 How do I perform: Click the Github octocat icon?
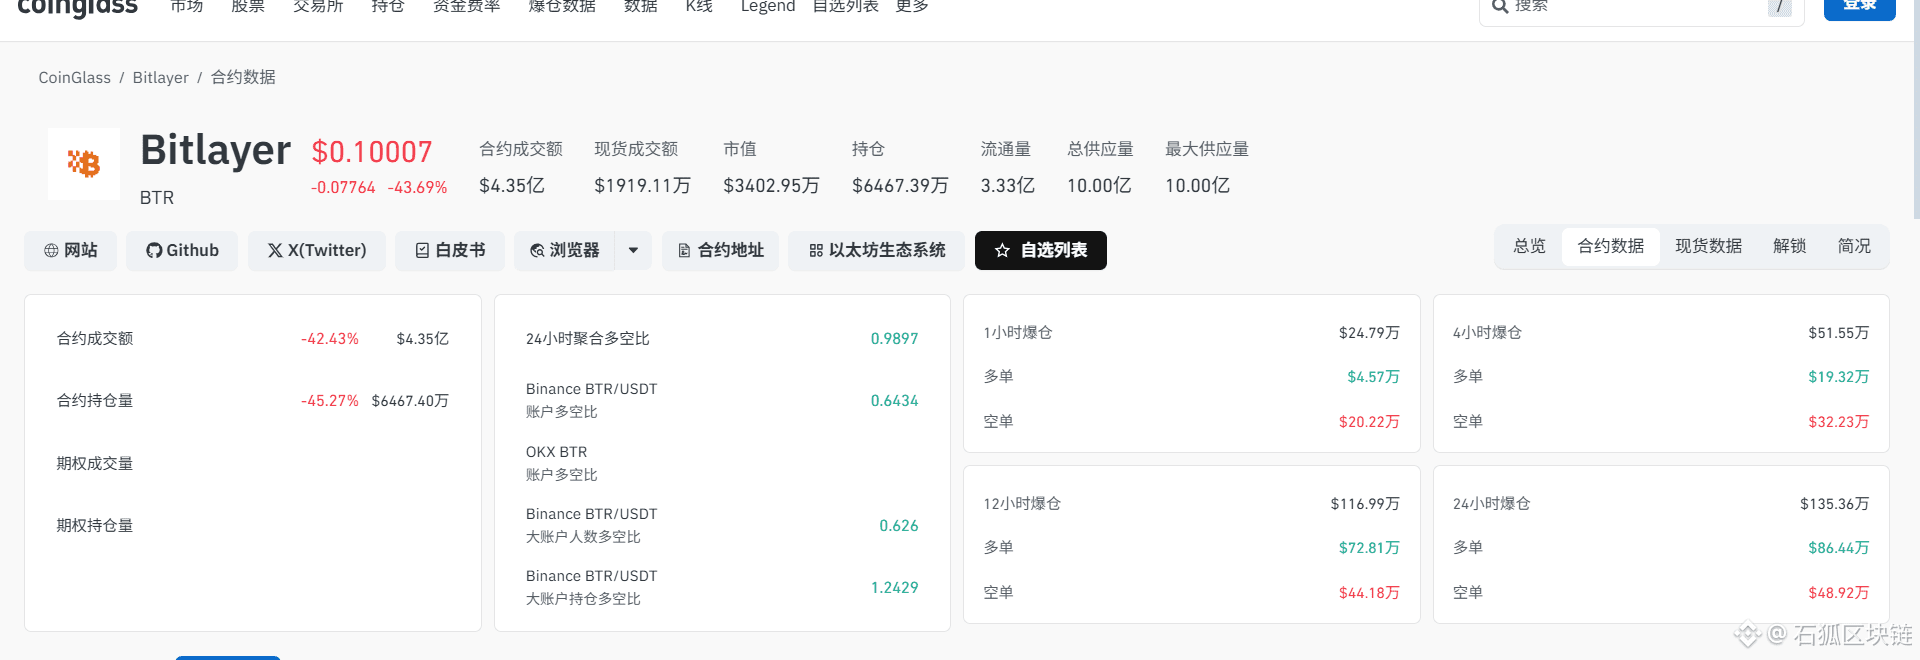tap(154, 251)
